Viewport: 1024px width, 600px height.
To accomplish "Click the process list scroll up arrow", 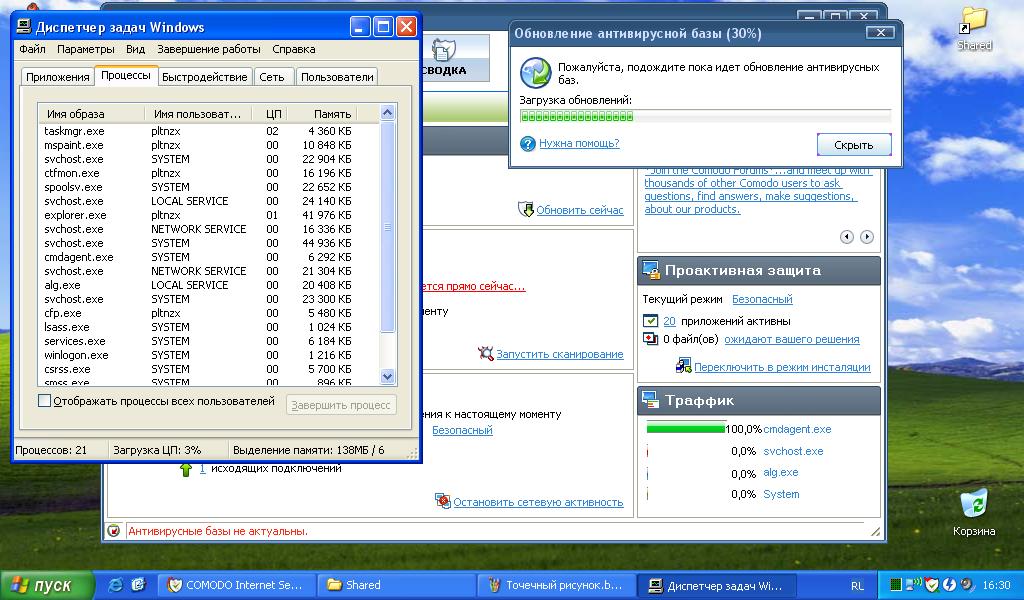I will [x=387, y=112].
